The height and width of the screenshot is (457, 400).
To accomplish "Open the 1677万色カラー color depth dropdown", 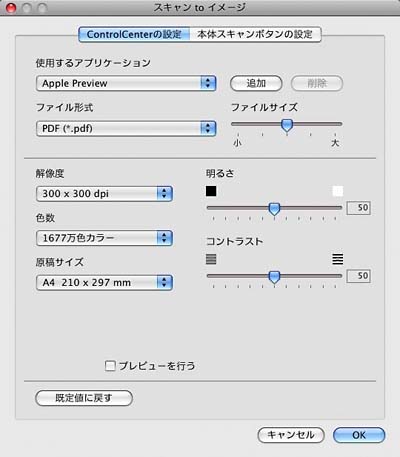I will 104,238.
